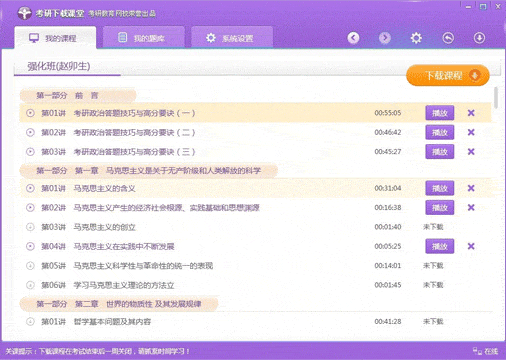Viewport: 506px width, 360px height.
Task: Click the circle icon on the 00:01:40 lecture
Action: (x=30, y=227)
